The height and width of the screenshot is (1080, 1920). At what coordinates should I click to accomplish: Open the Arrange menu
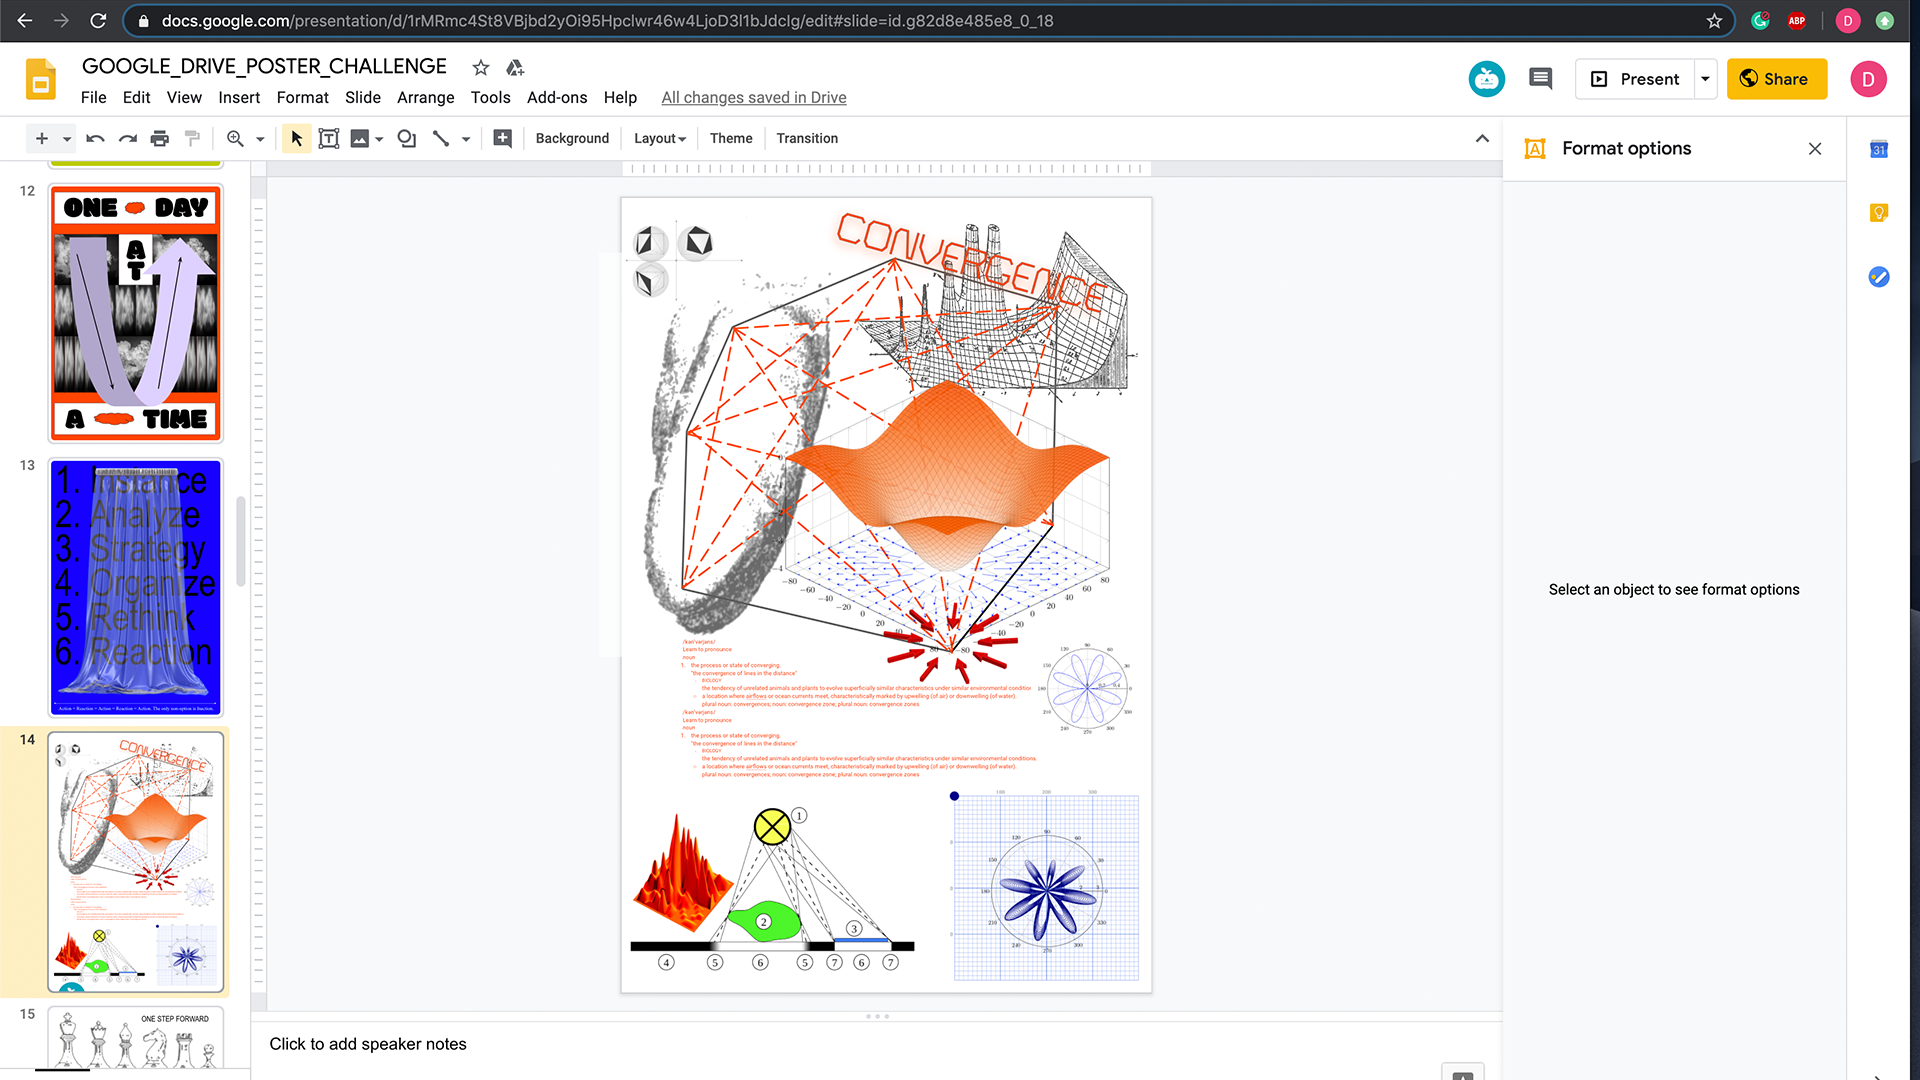pyautogui.click(x=425, y=97)
